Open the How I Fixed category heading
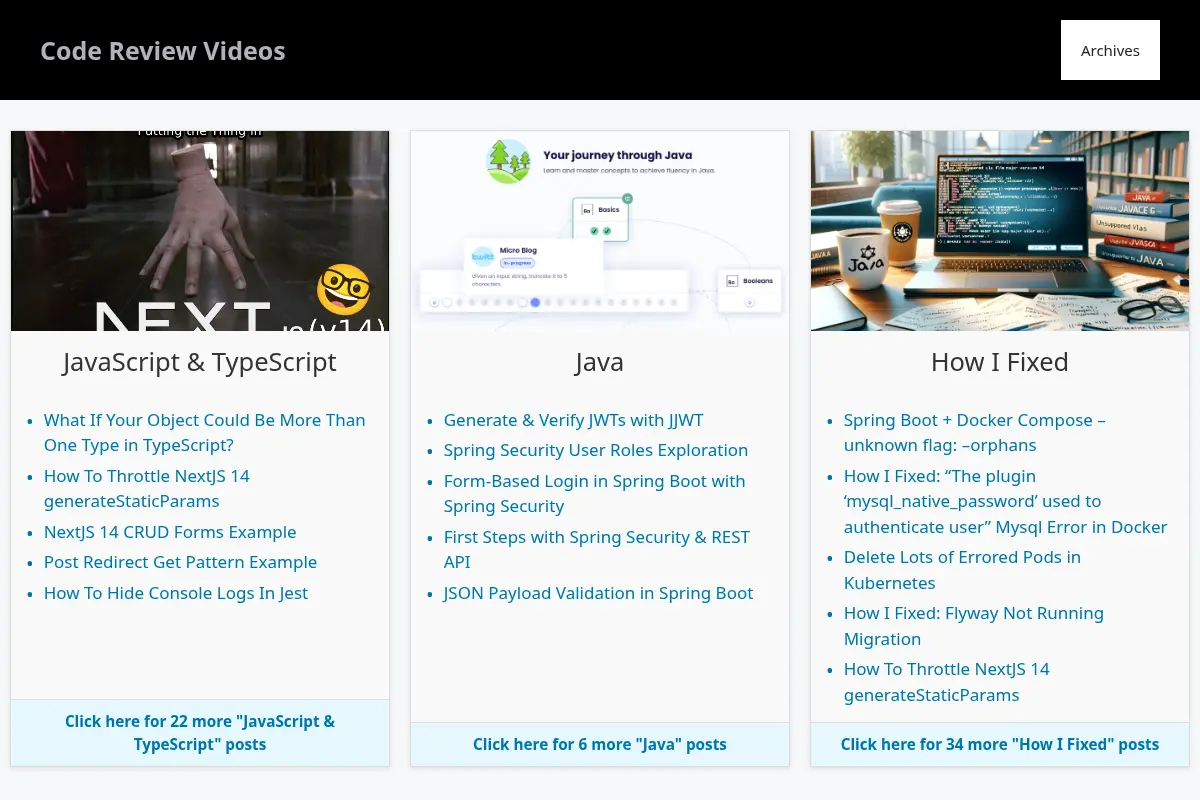Screen dimensions: 1200x800 pos(1000,362)
